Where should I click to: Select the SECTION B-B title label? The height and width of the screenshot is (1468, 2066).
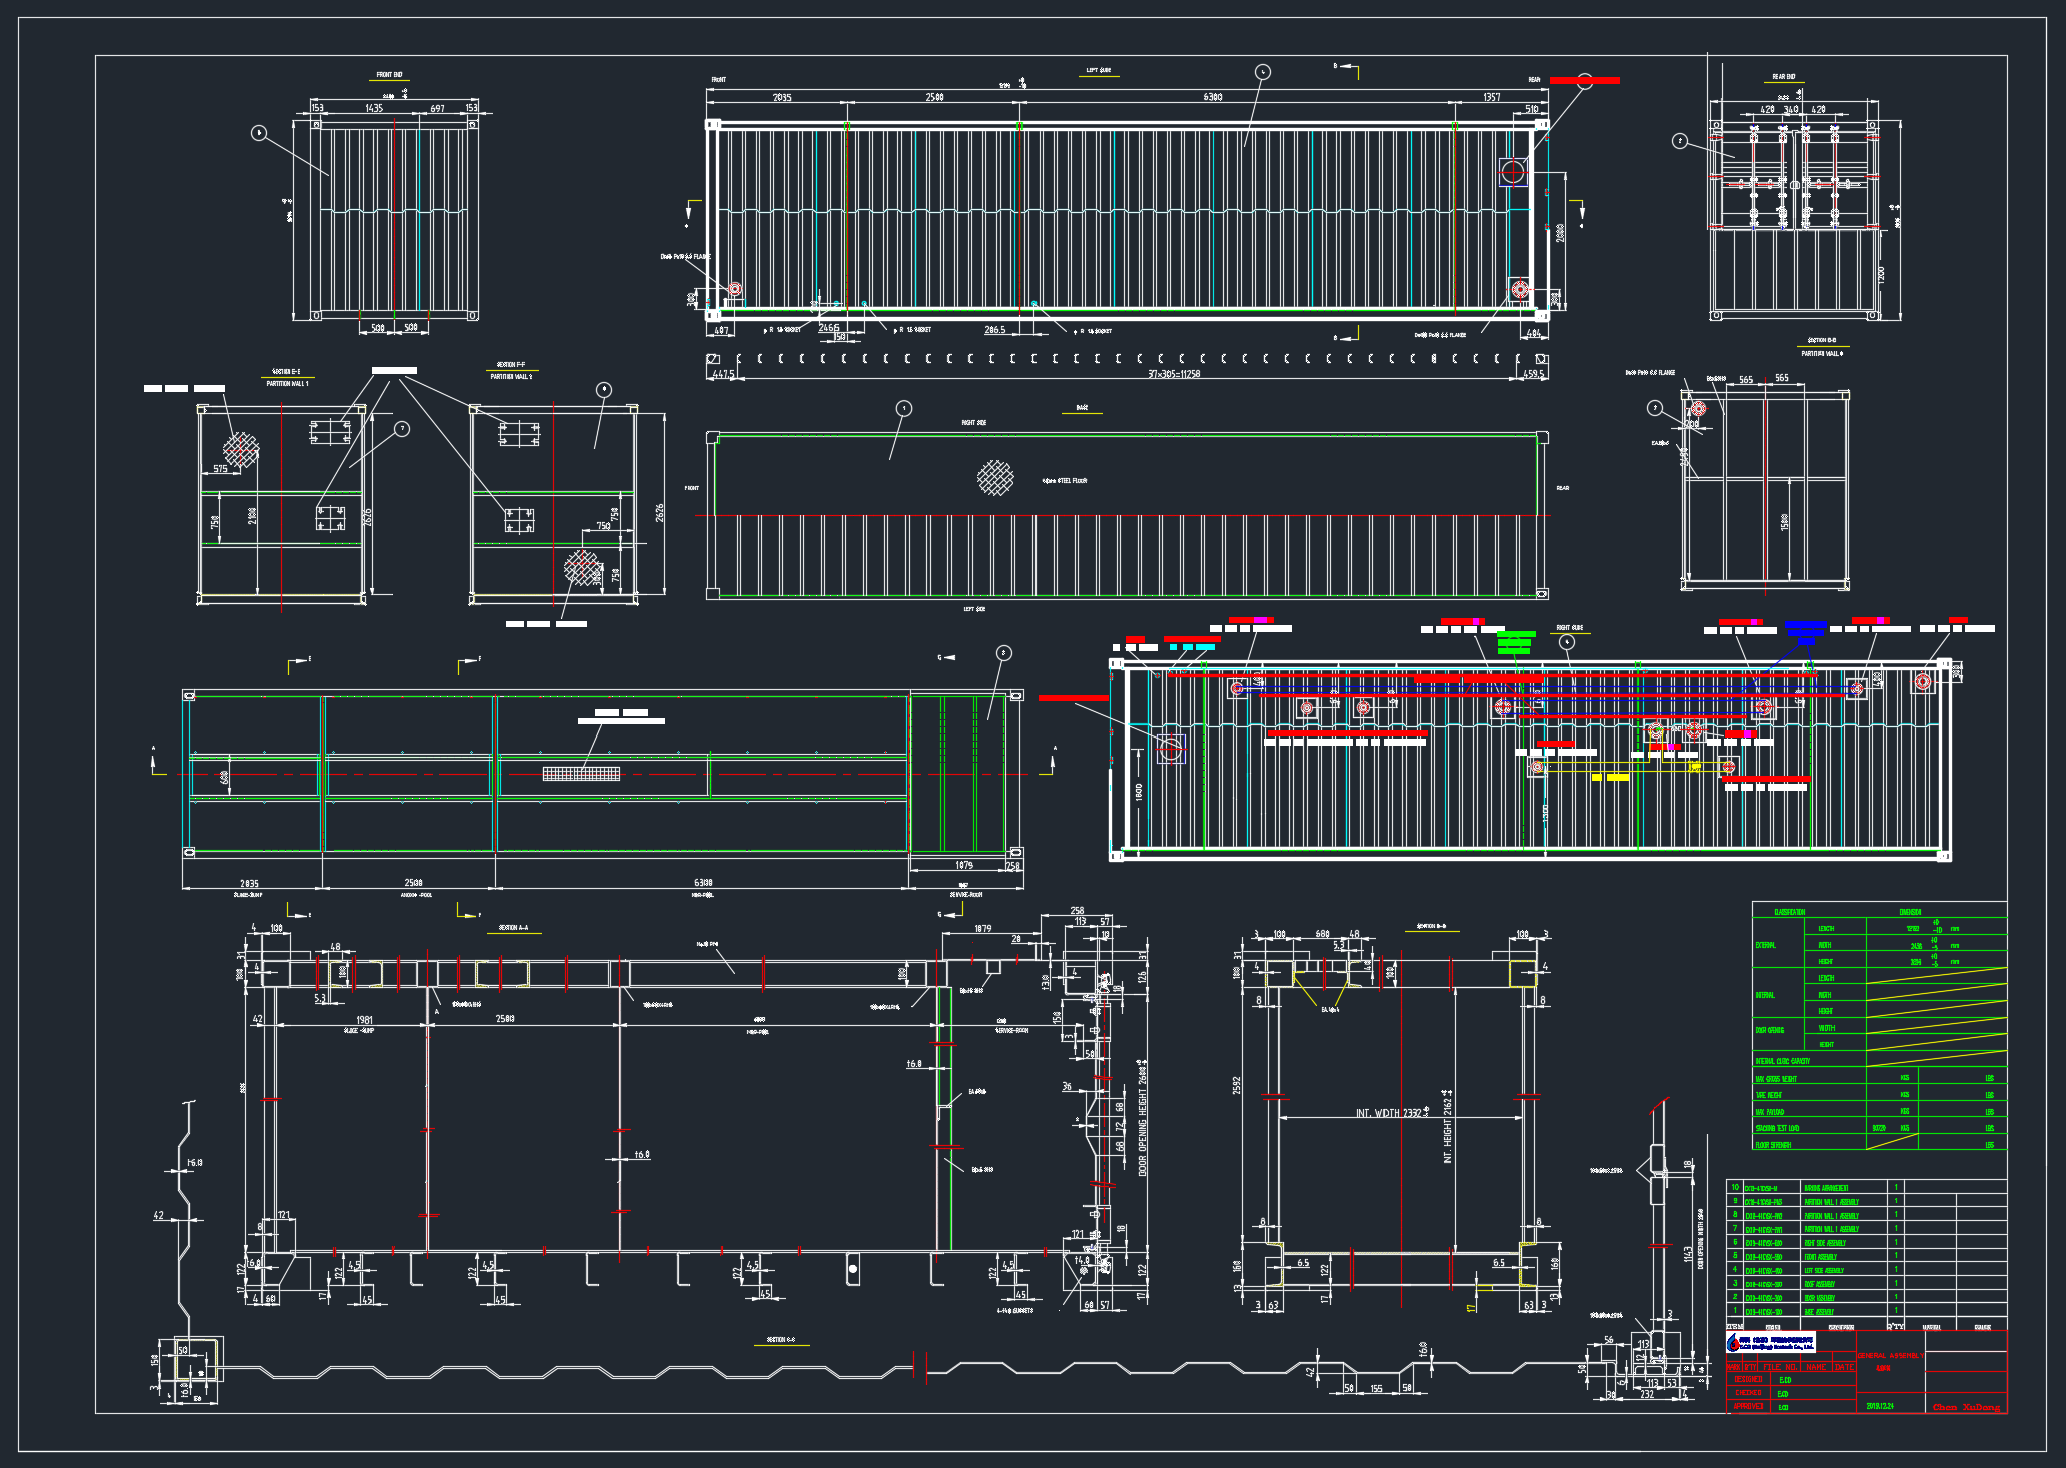click(1432, 926)
